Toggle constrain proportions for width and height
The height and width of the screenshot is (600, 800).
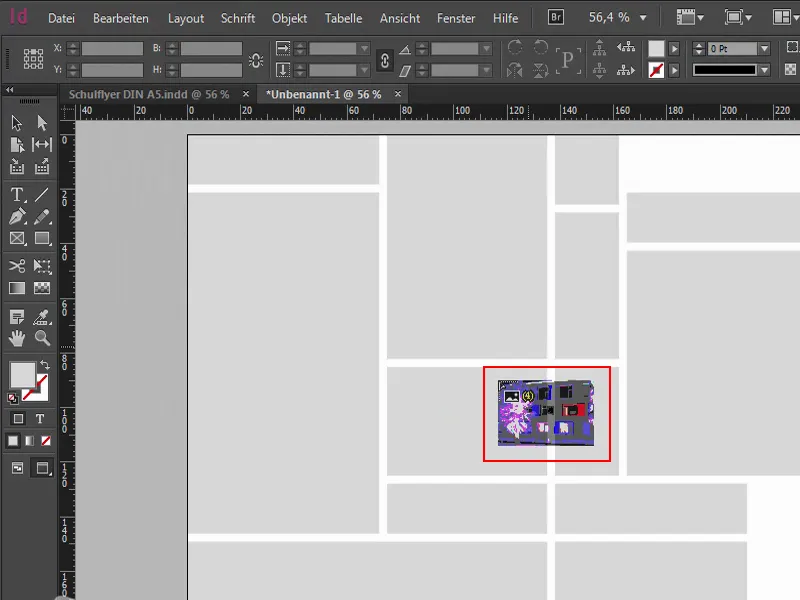coord(256,60)
